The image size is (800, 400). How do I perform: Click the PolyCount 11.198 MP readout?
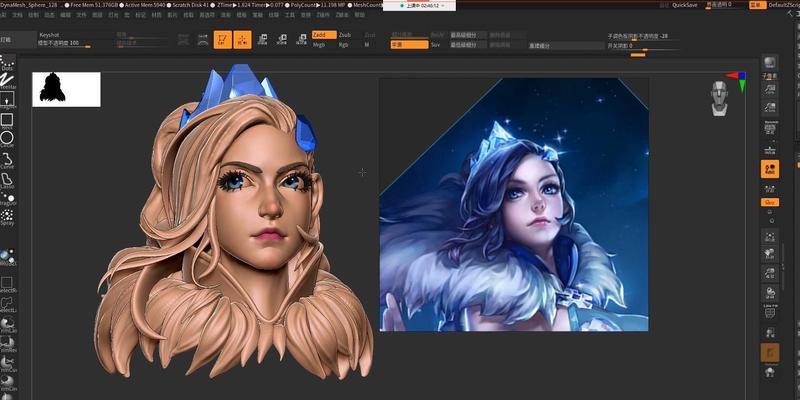(x=319, y=5)
